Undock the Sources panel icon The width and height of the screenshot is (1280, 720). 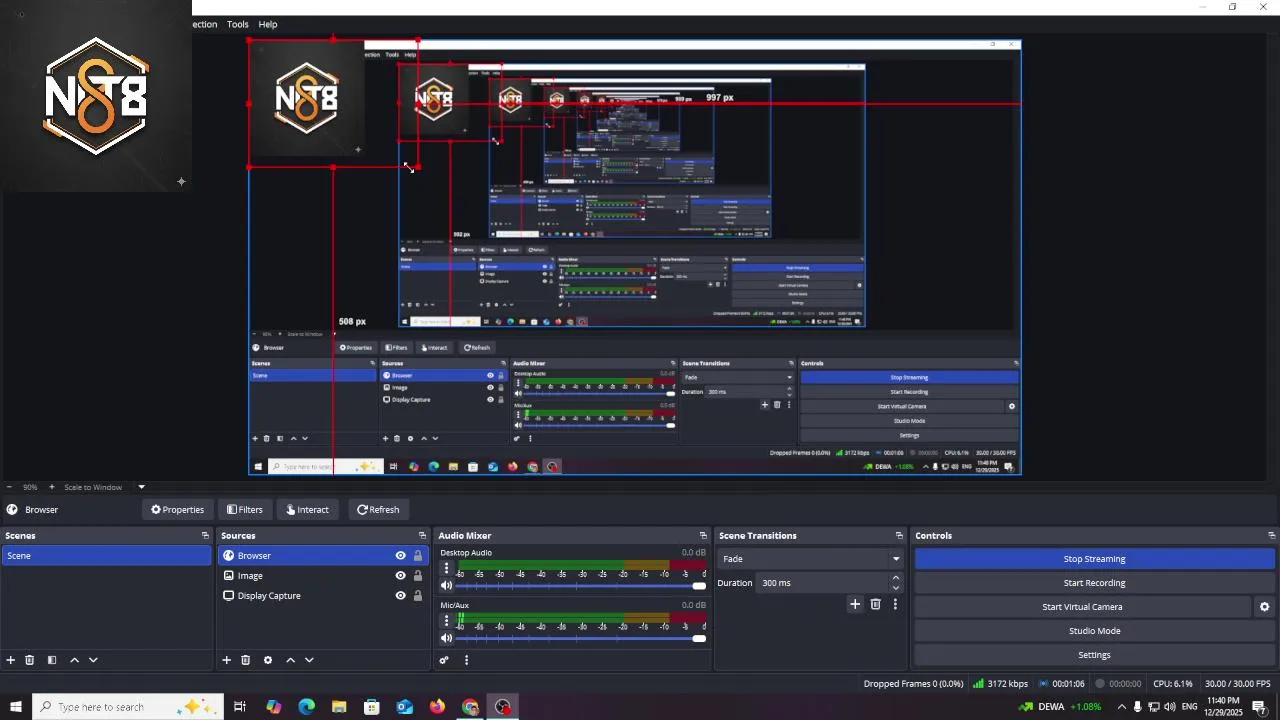click(x=424, y=536)
